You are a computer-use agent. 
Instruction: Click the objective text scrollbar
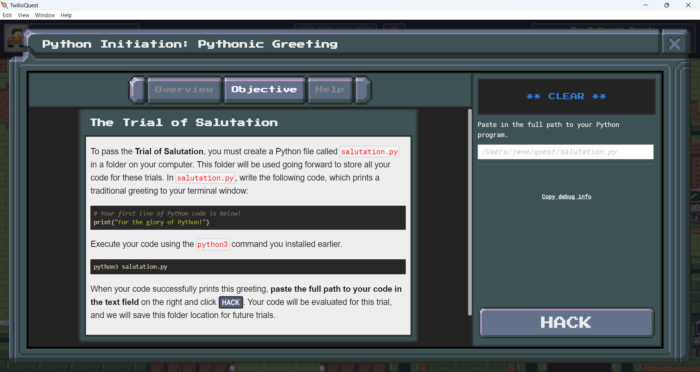(x=470, y=212)
